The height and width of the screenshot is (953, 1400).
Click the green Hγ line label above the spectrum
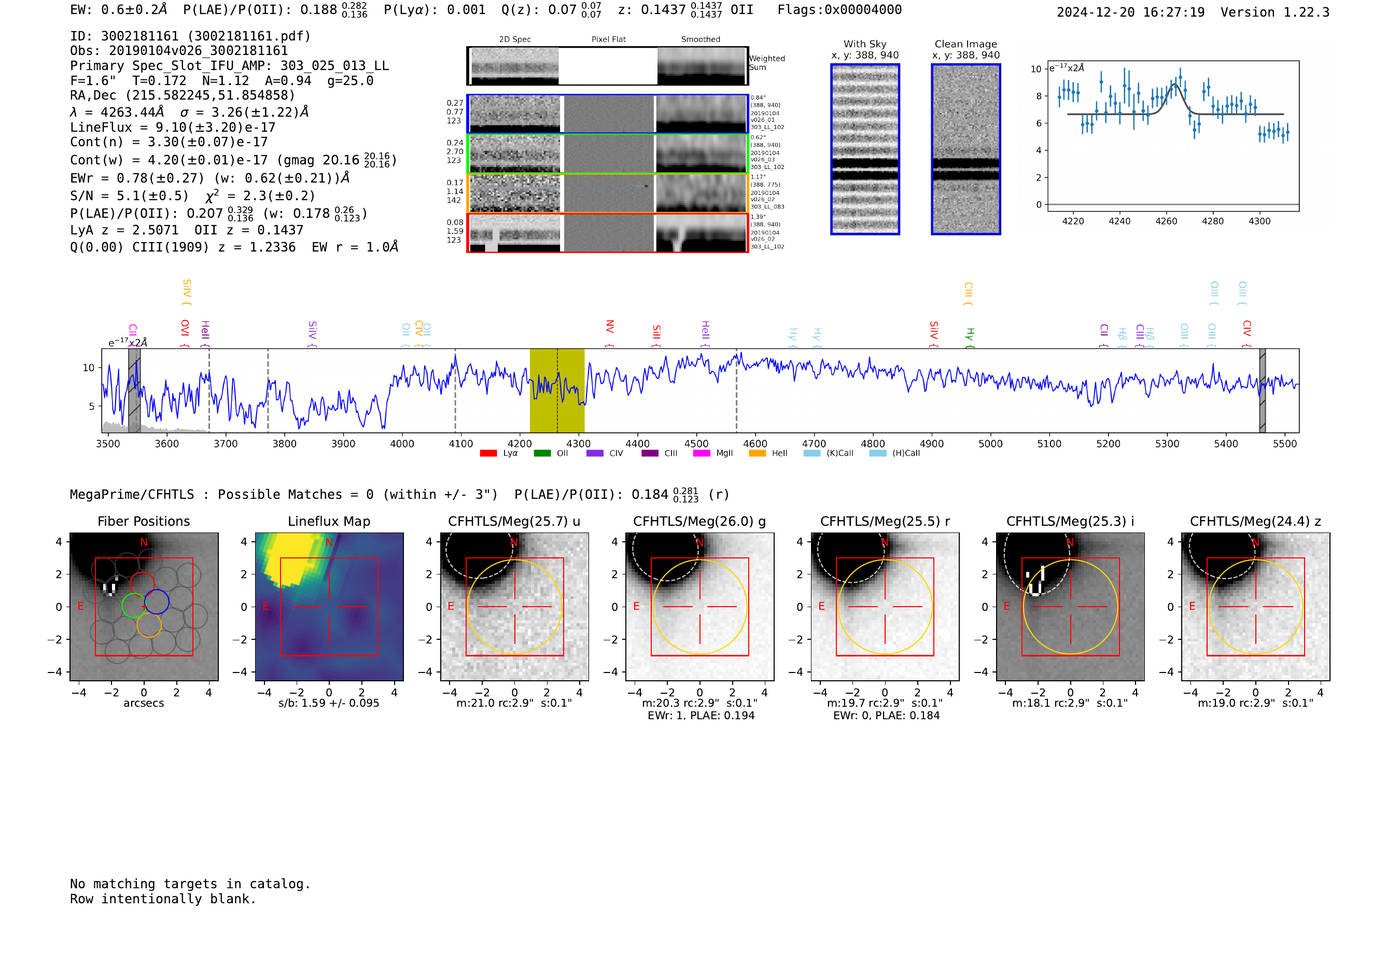point(969,336)
